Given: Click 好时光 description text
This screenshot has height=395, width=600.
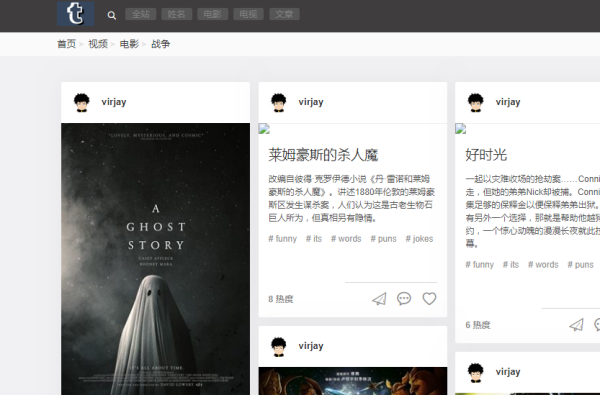Looking at the screenshot, I should (x=533, y=211).
